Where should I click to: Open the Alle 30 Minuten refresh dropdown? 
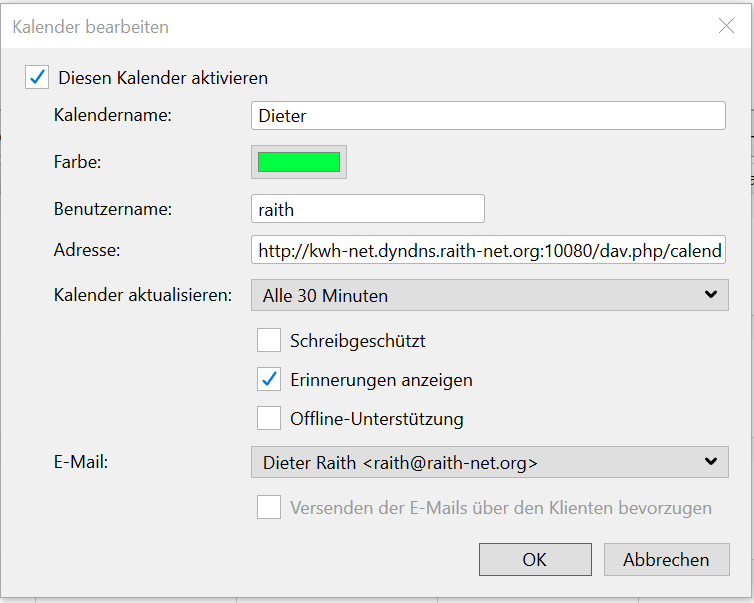[x=489, y=295]
